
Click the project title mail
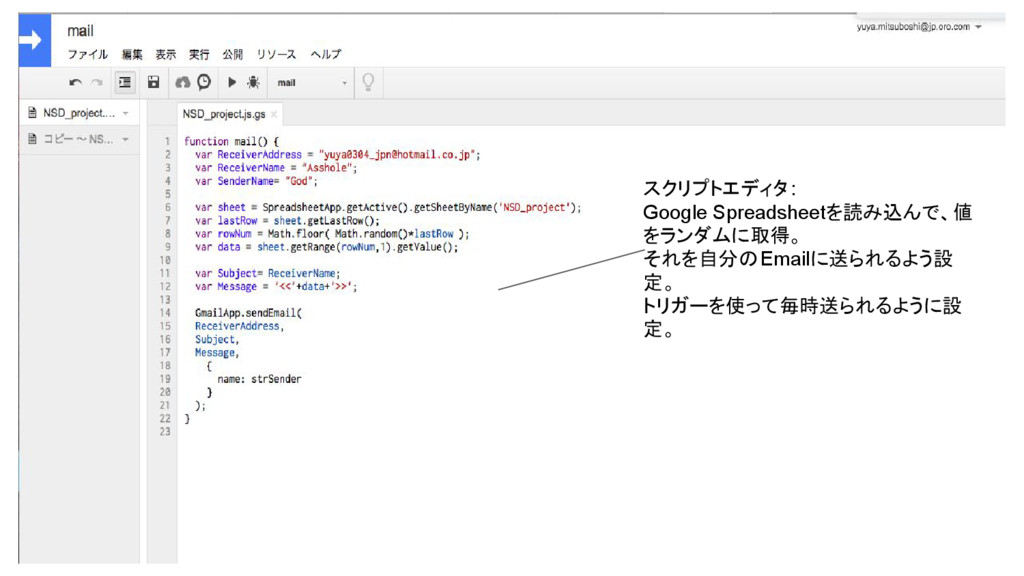tap(80, 31)
